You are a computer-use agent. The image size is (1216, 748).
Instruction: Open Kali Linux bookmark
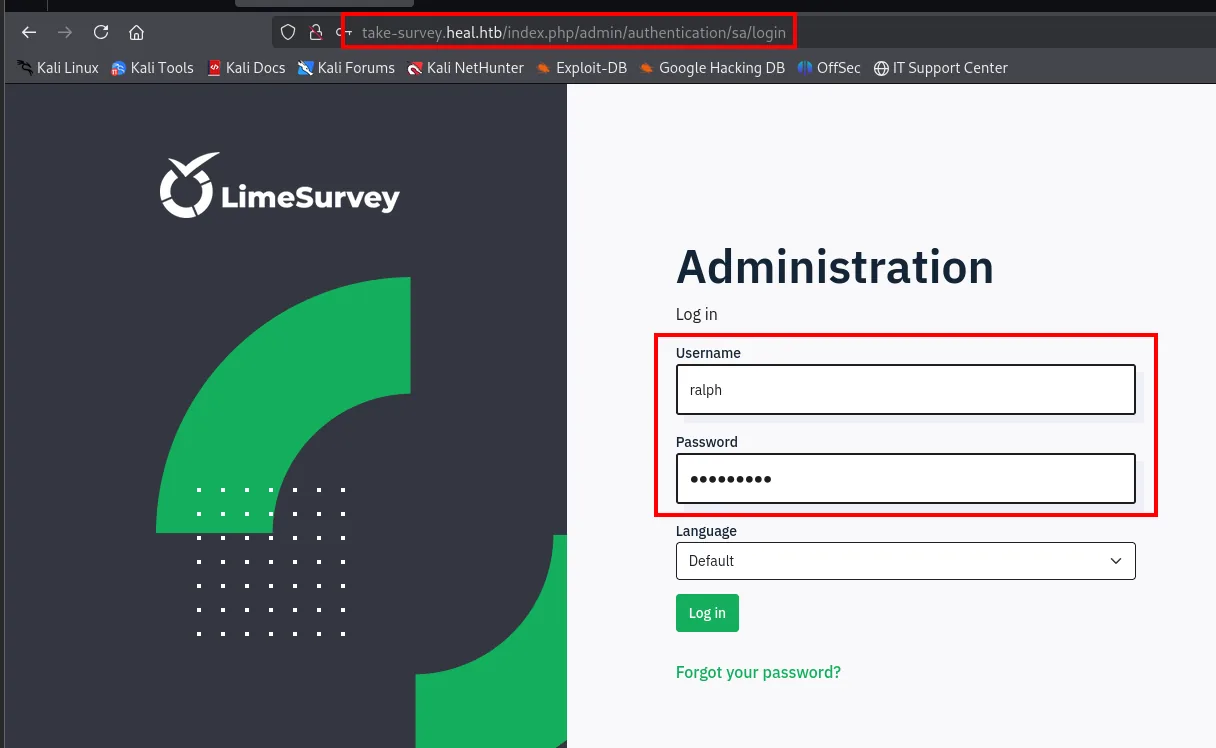coord(58,68)
